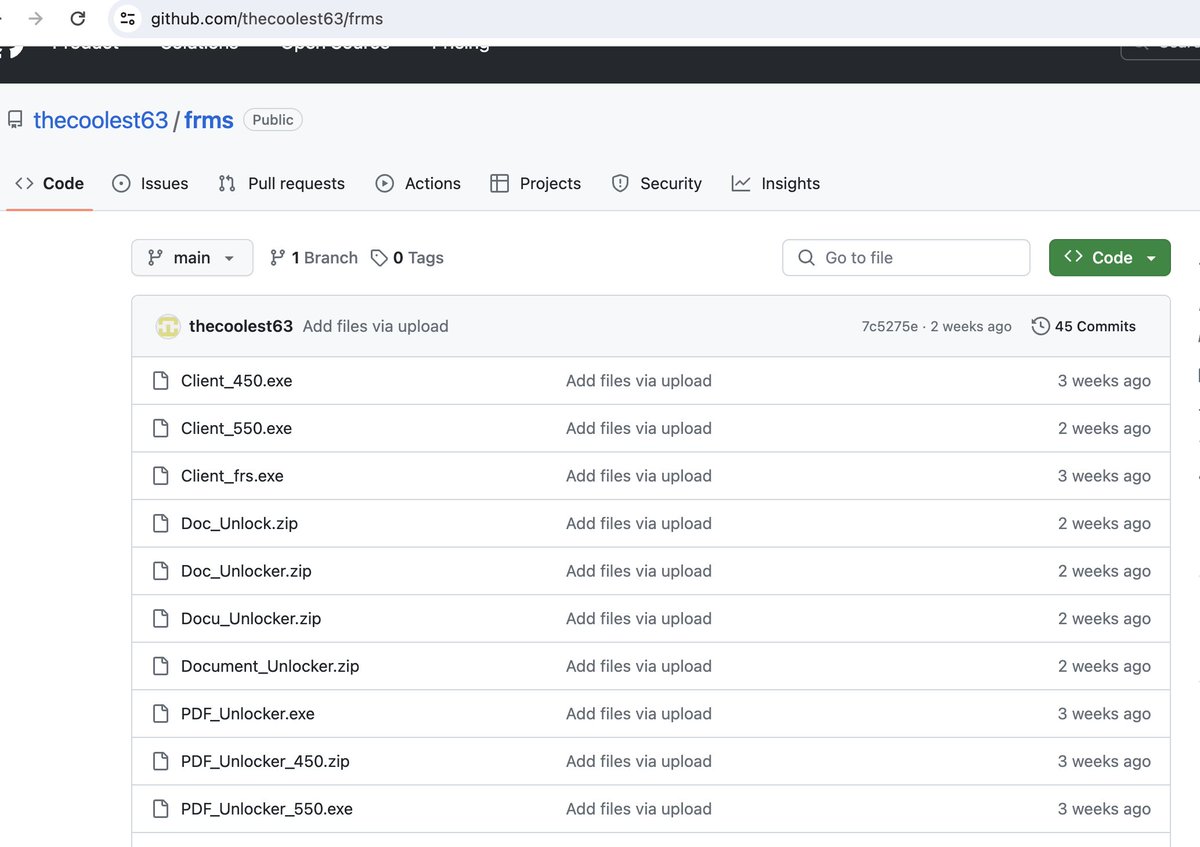Open the Actions tab
This screenshot has width=1200, height=847.
418,183
